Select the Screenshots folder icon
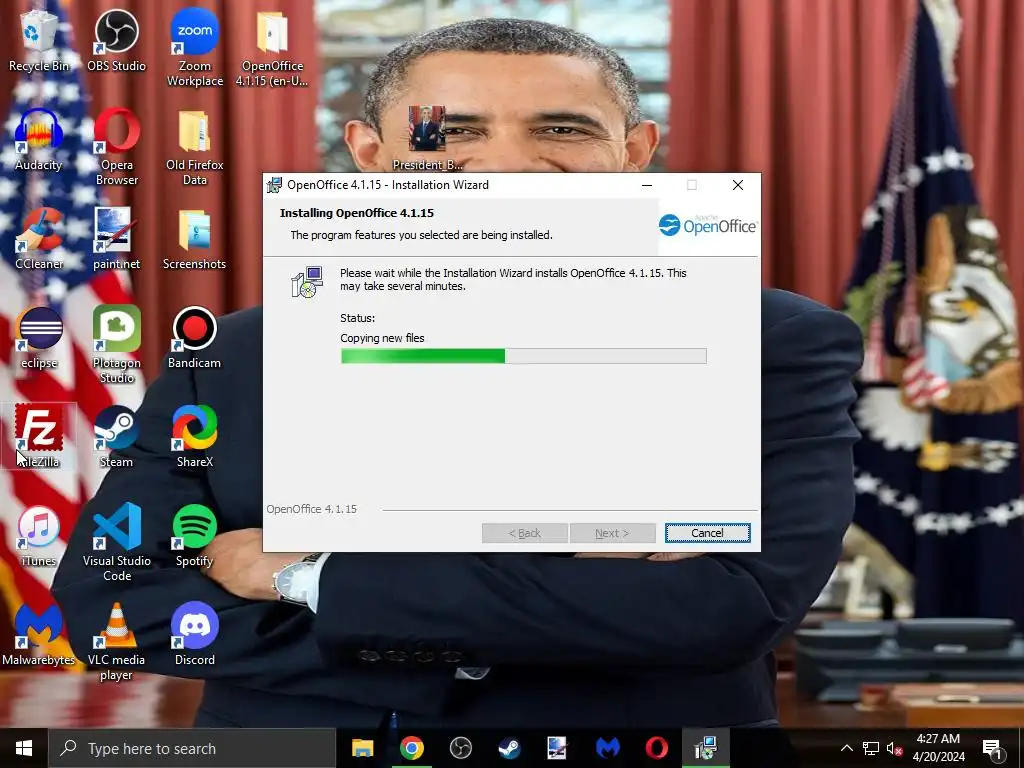 tap(195, 238)
